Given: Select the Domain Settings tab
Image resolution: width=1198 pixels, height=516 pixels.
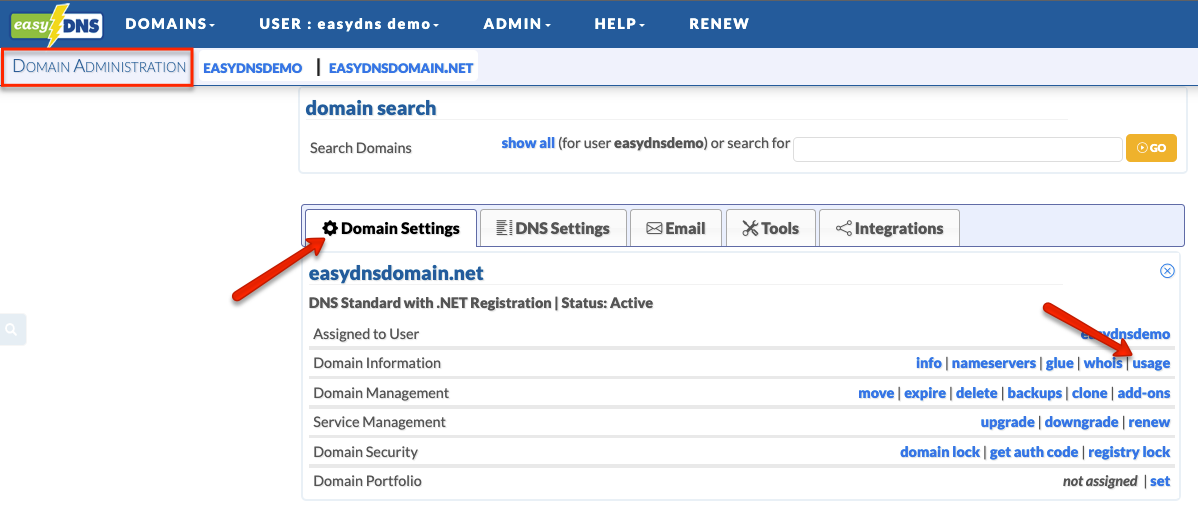Looking at the screenshot, I should click(391, 228).
